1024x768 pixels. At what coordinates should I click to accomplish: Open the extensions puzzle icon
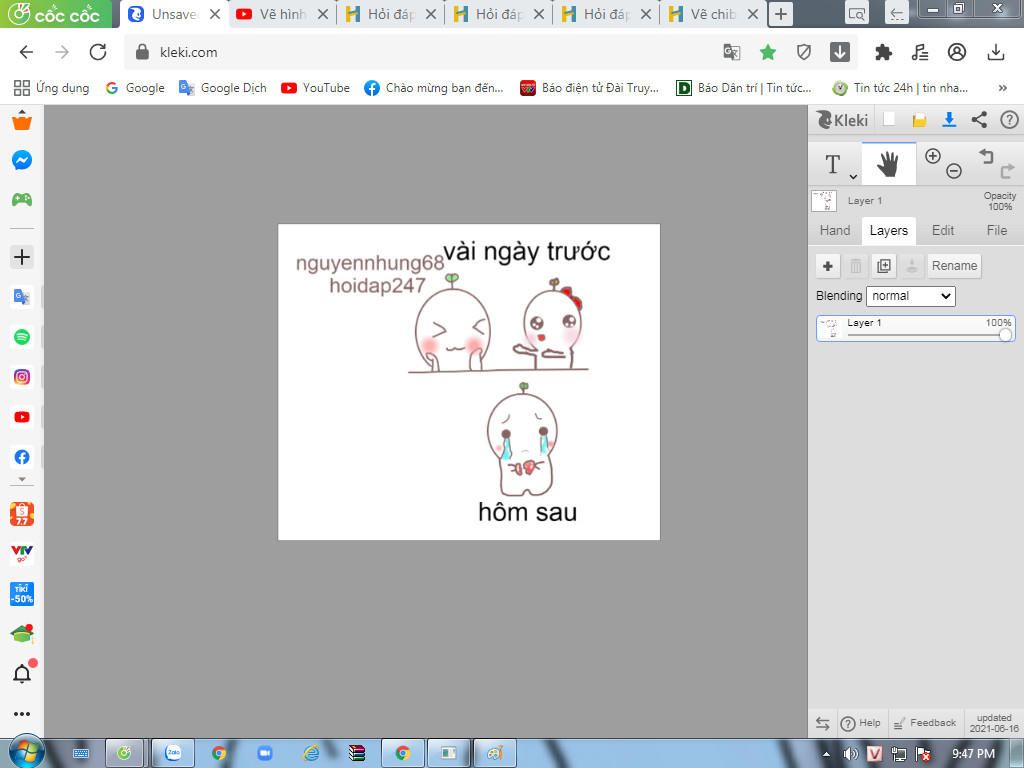pos(884,52)
